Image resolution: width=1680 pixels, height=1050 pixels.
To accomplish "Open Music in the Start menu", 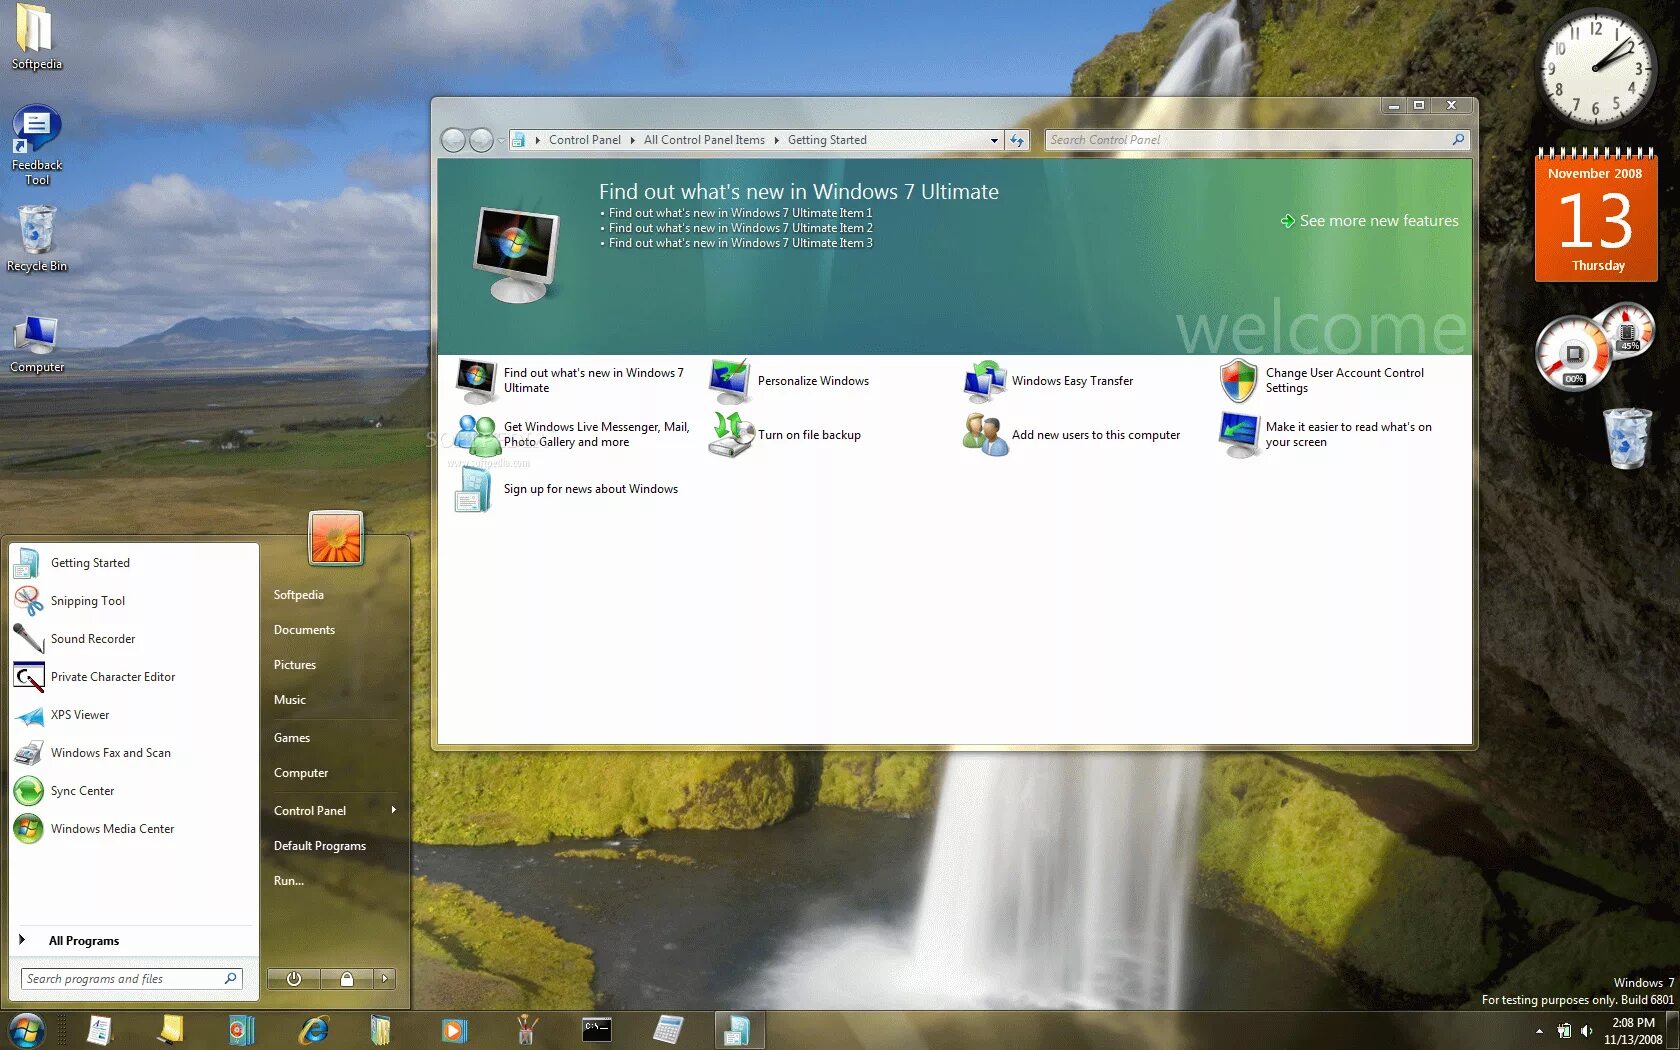I will point(290,700).
